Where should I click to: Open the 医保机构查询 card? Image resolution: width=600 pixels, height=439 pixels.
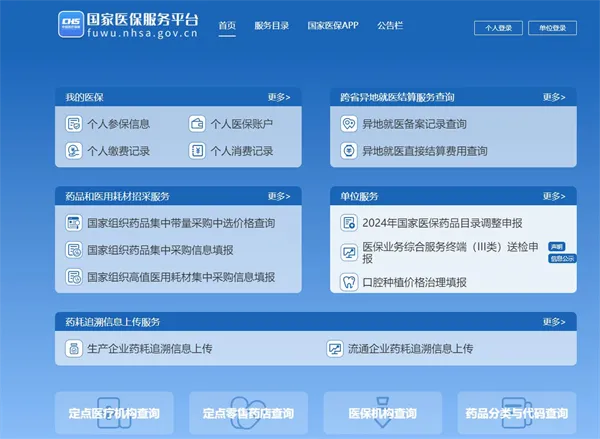point(383,413)
